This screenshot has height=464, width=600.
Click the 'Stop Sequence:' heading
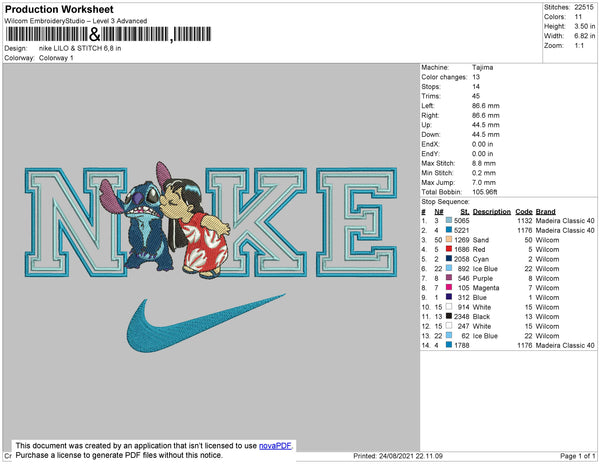point(445,202)
